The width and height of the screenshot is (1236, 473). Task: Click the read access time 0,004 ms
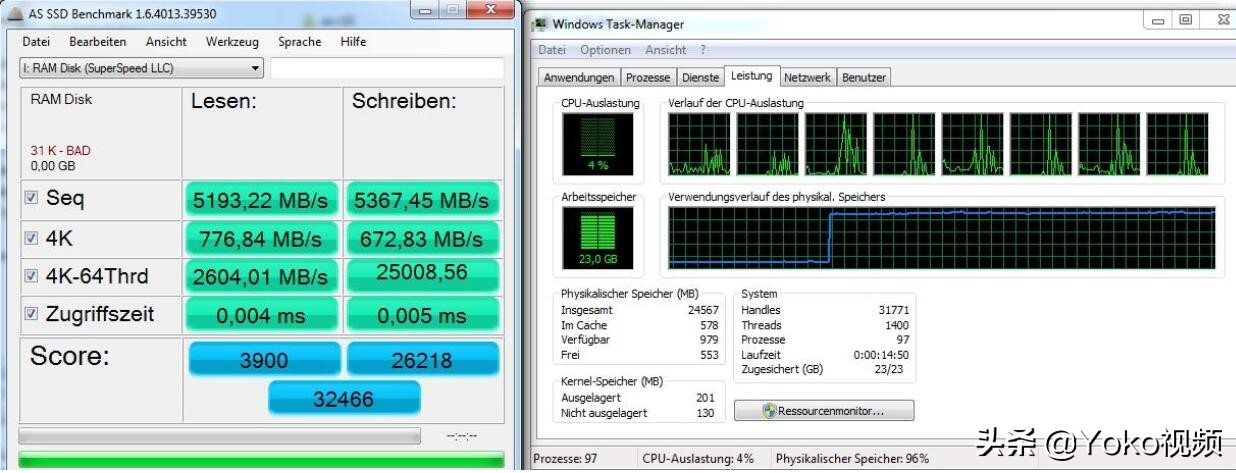click(x=260, y=315)
